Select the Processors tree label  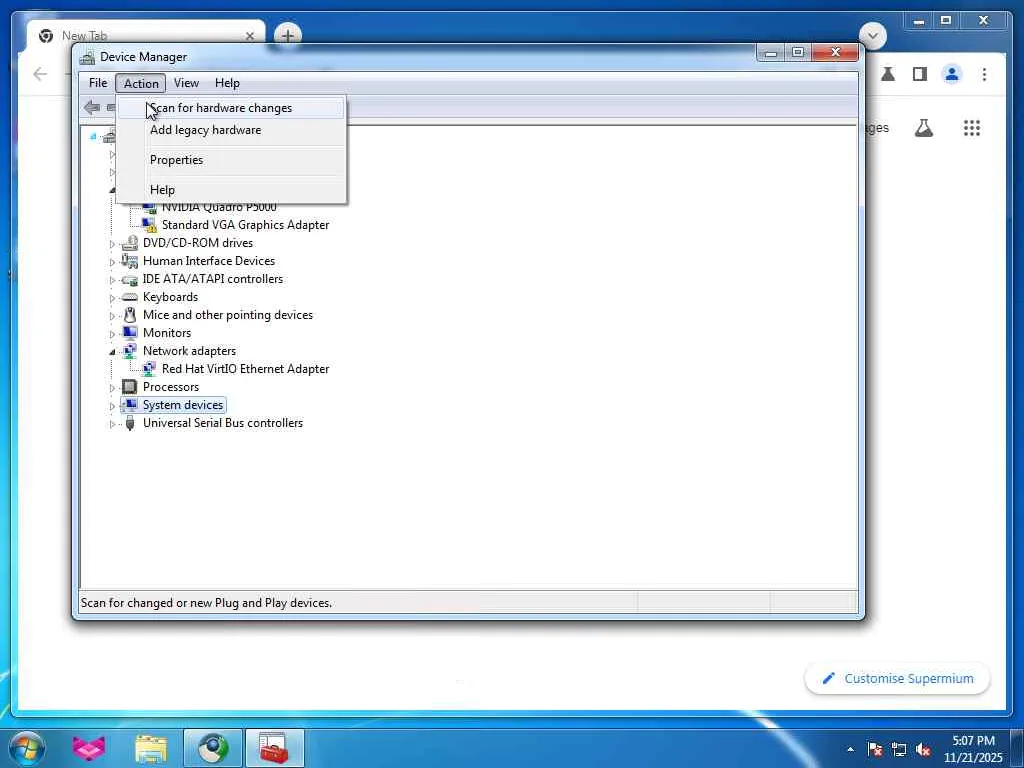pos(171,387)
